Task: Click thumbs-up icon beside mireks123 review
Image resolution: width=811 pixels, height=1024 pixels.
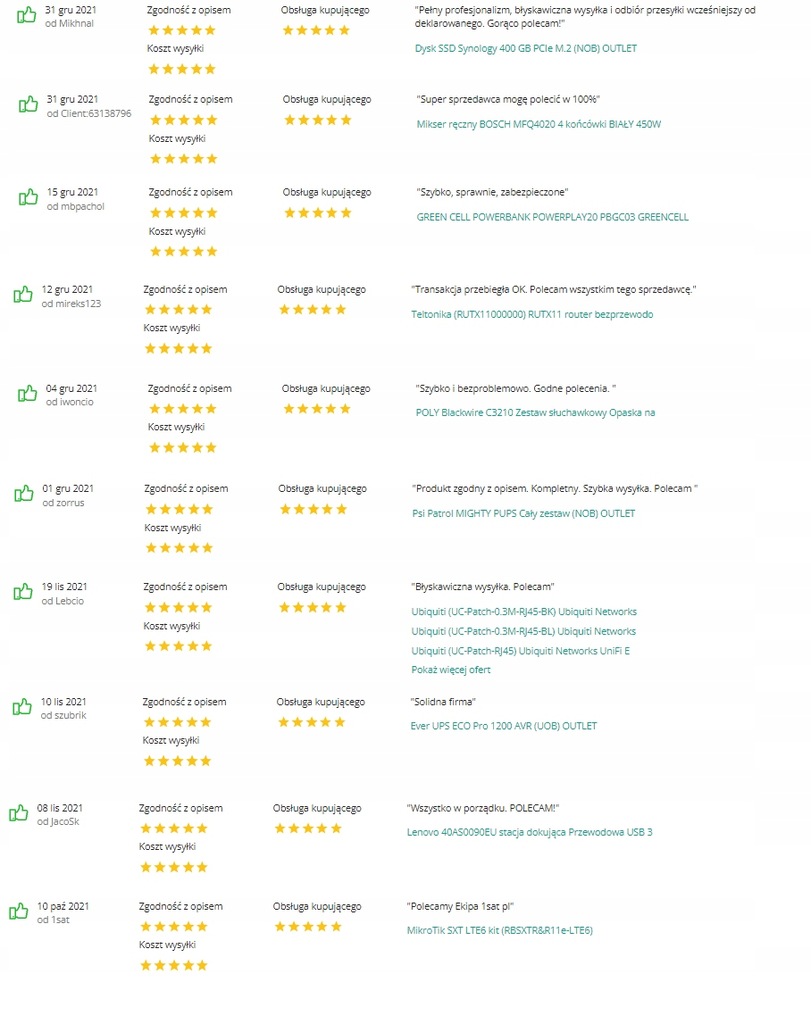Action: [x=23, y=295]
